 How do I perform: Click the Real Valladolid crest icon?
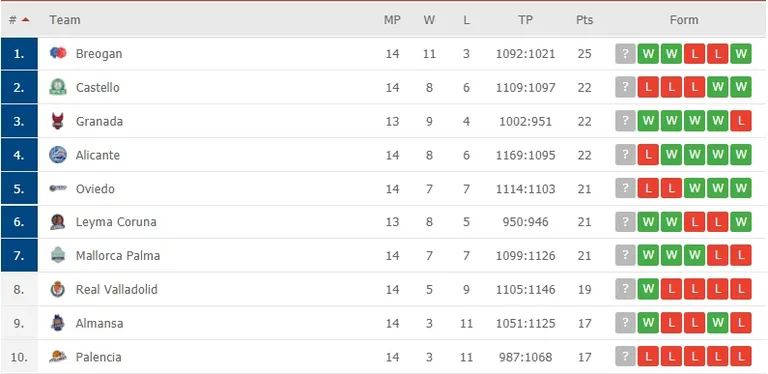tap(58, 289)
